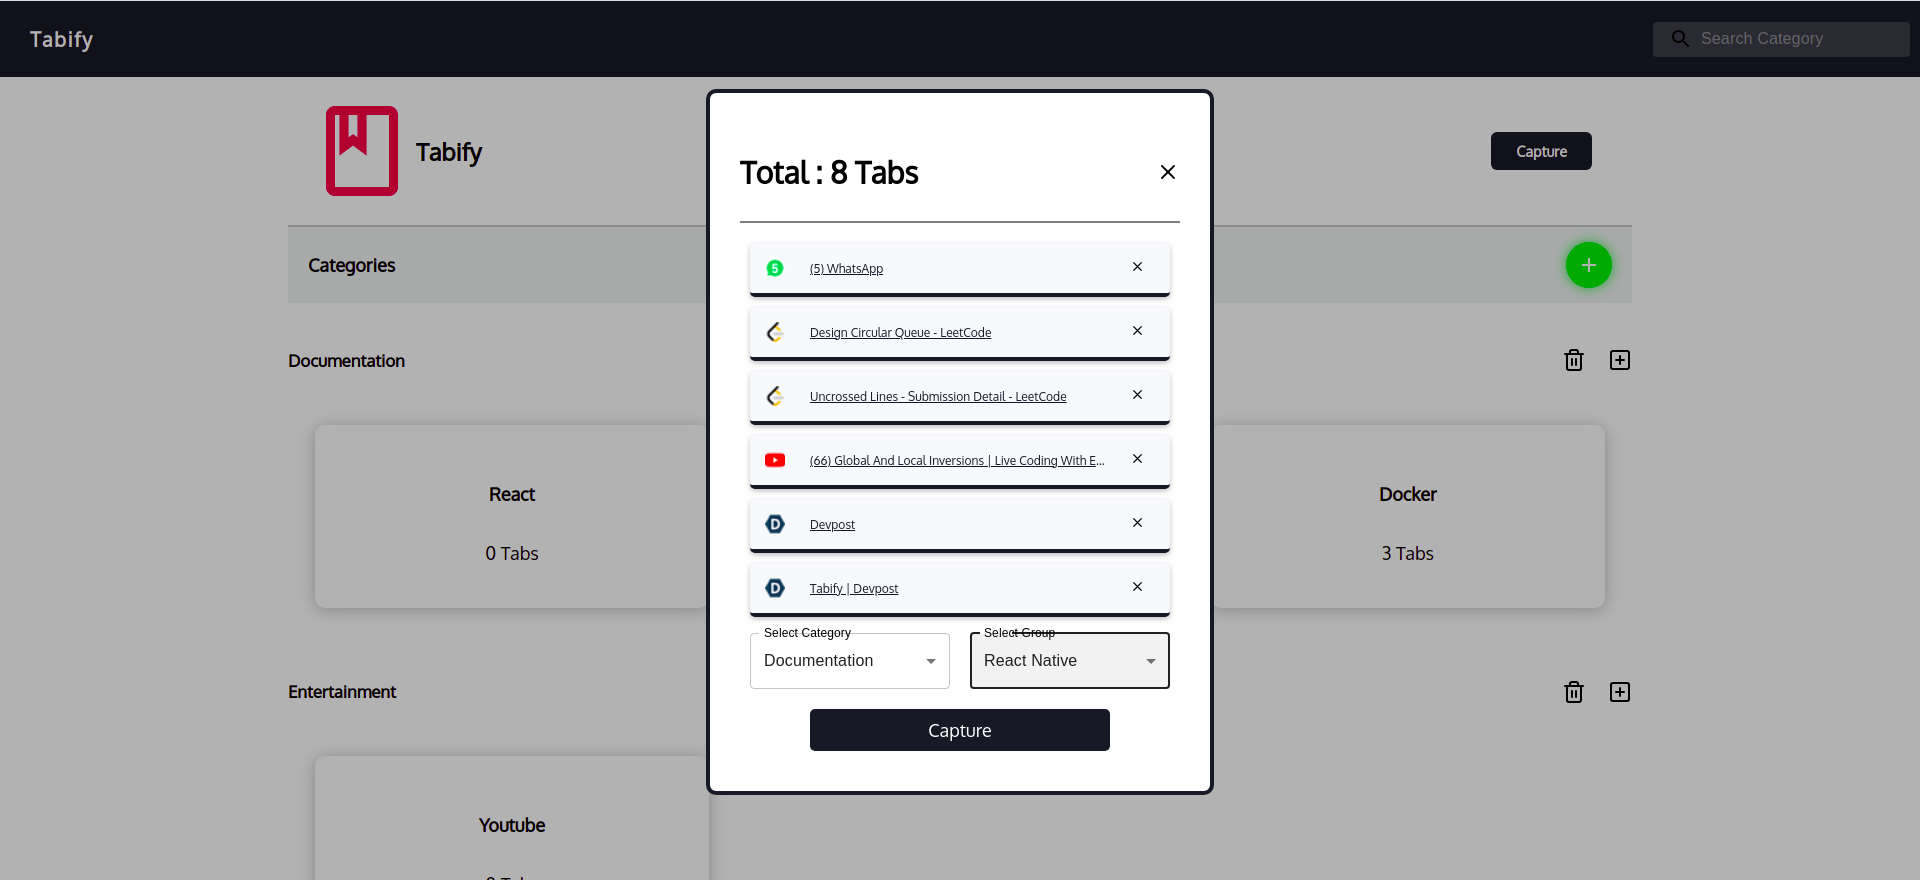Viewport: 1920px width, 880px height.
Task: Remove Tabify | Devpost tab entry
Action: click(1137, 587)
